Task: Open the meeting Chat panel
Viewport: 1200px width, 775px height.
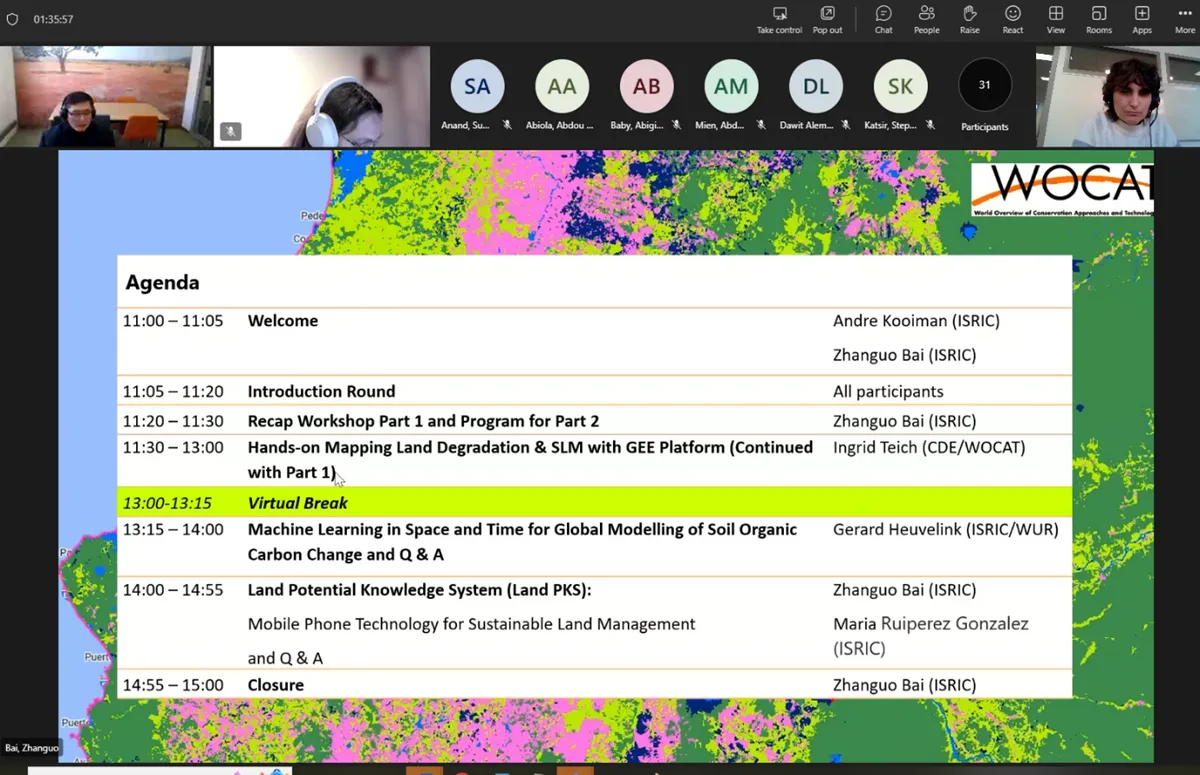Action: point(883,19)
